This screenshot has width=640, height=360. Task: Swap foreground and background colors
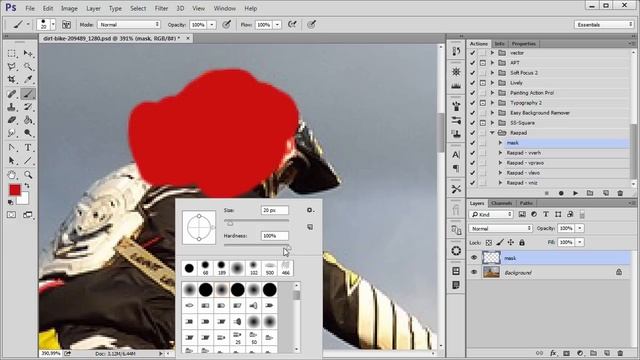tap(27, 186)
